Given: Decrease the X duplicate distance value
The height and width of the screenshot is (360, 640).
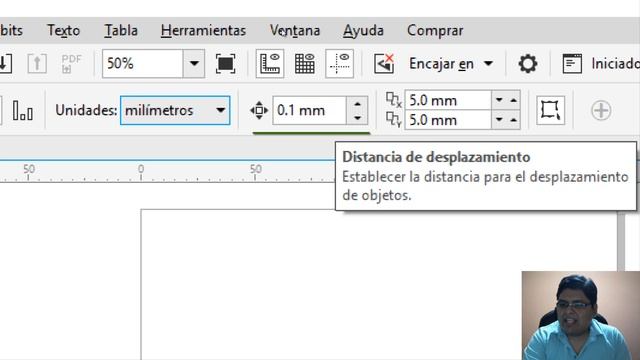Looking at the screenshot, I should (x=499, y=100).
